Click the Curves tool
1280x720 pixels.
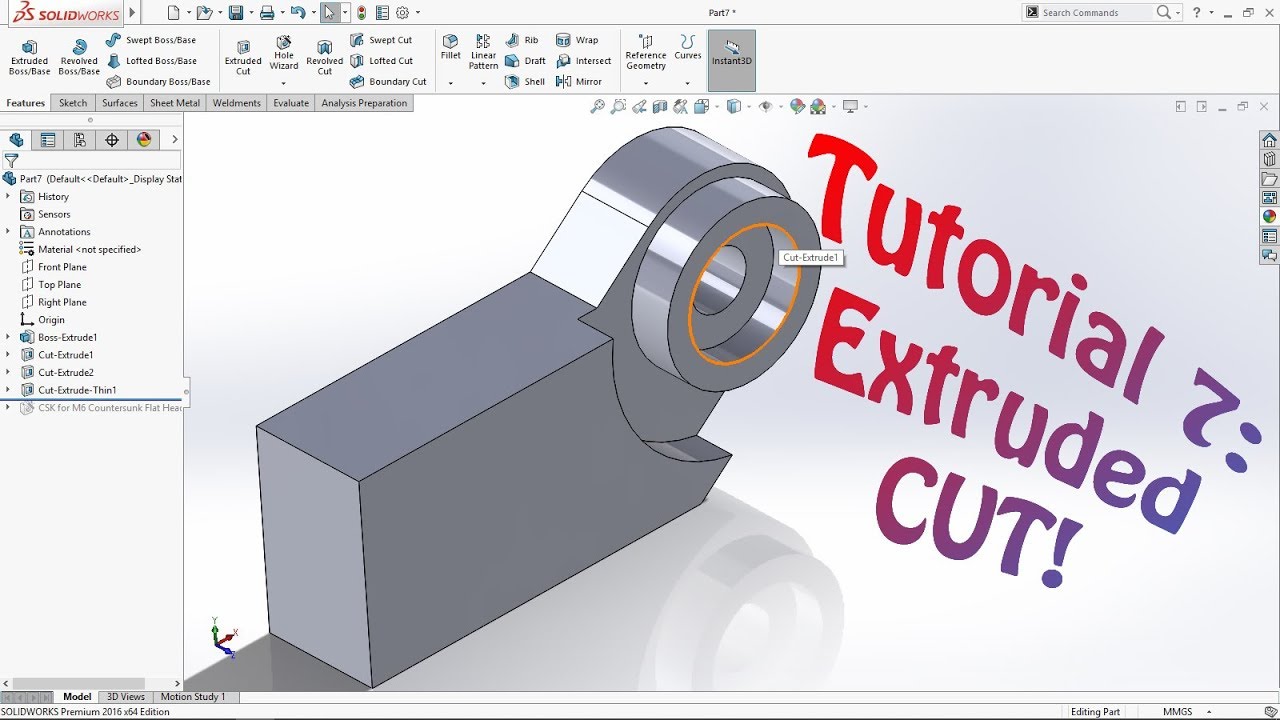[x=688, y=47]
